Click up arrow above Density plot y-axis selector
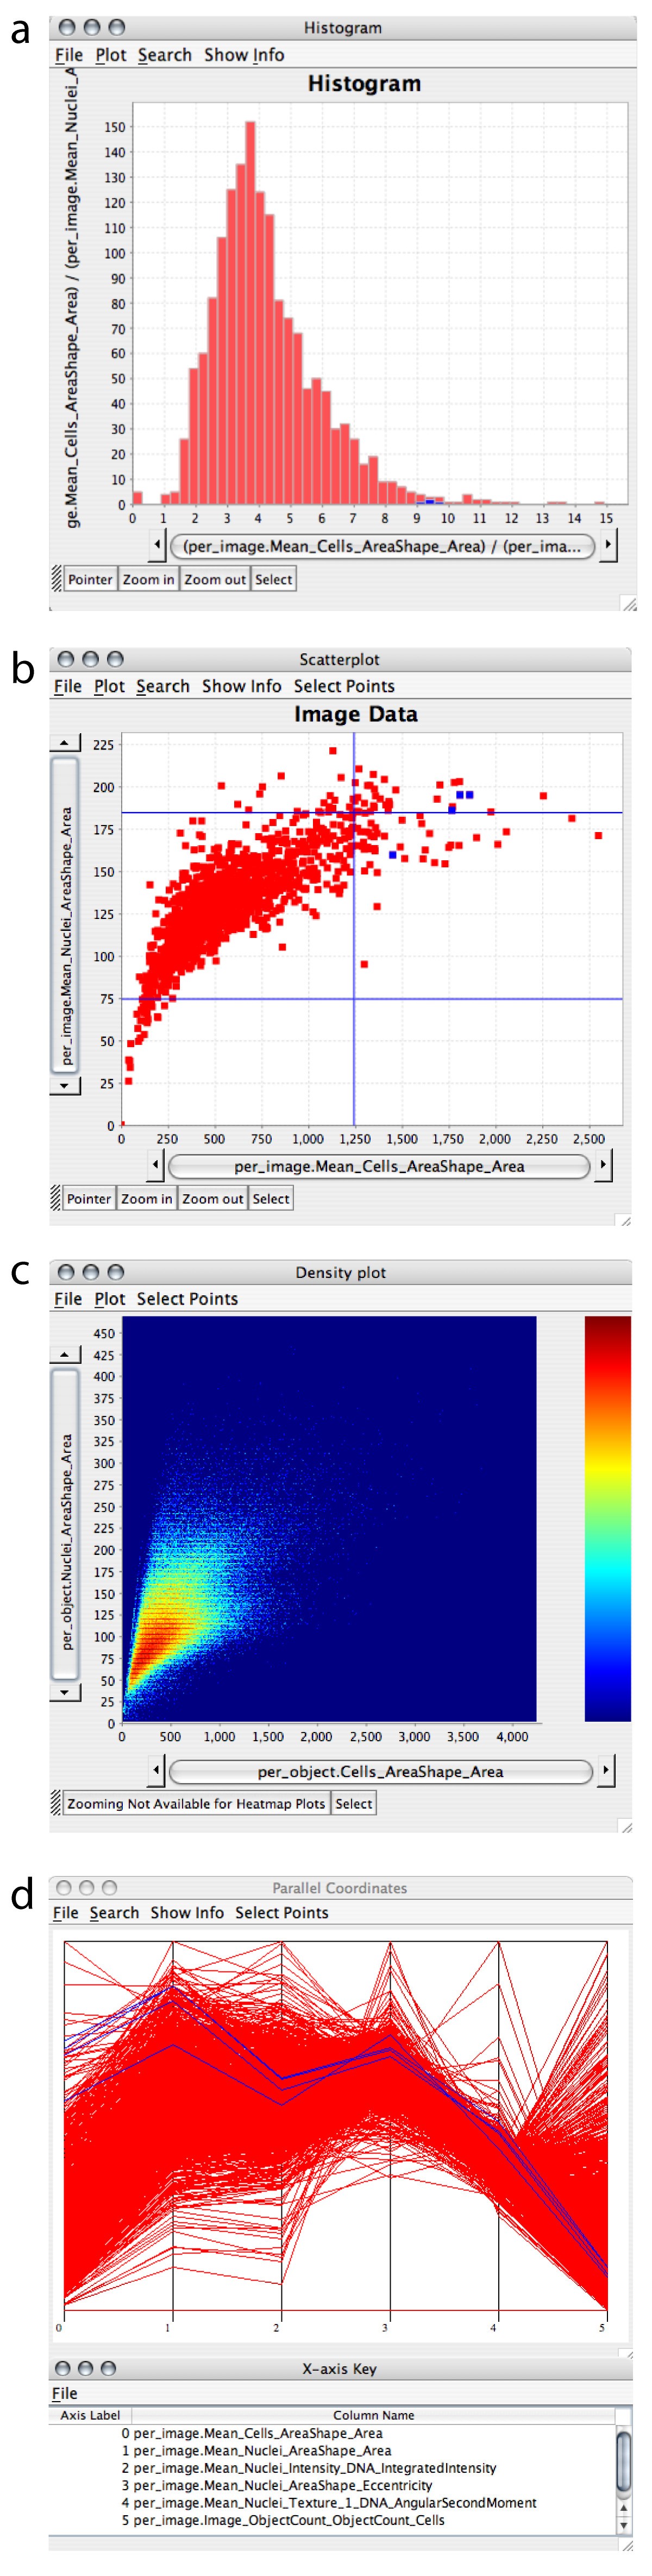The image size is (652, 2576). (x=65, y=1354)
